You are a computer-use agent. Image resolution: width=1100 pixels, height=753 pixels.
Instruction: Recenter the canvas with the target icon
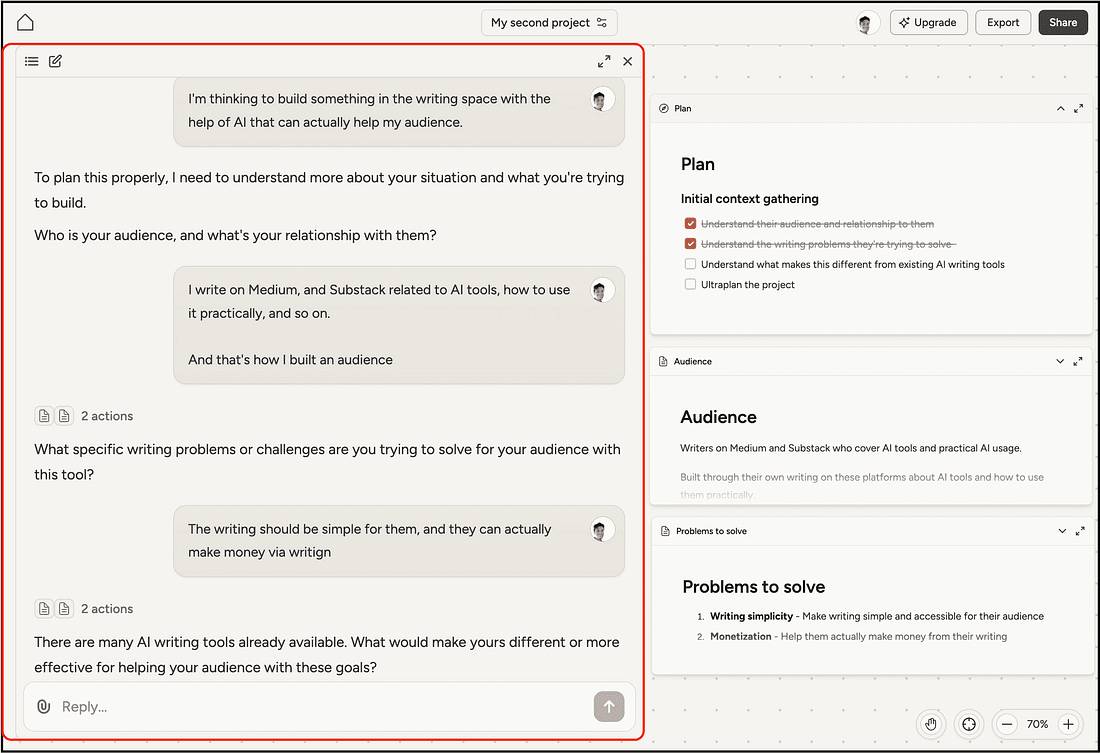tap(968, 724)
